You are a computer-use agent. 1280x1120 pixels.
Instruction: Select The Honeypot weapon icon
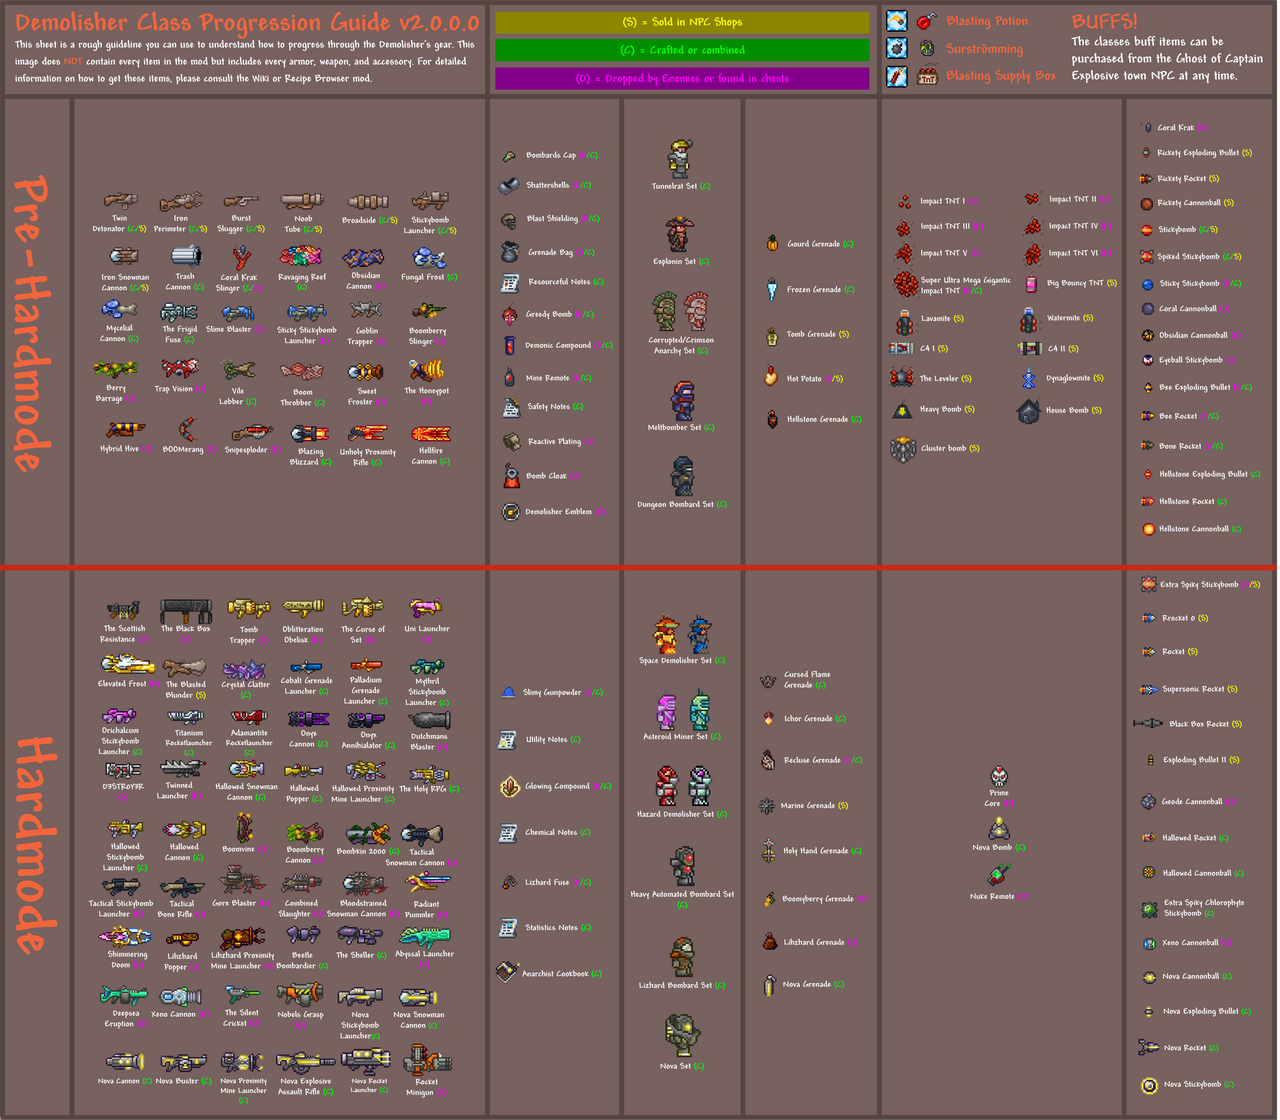tap(426, 371)
